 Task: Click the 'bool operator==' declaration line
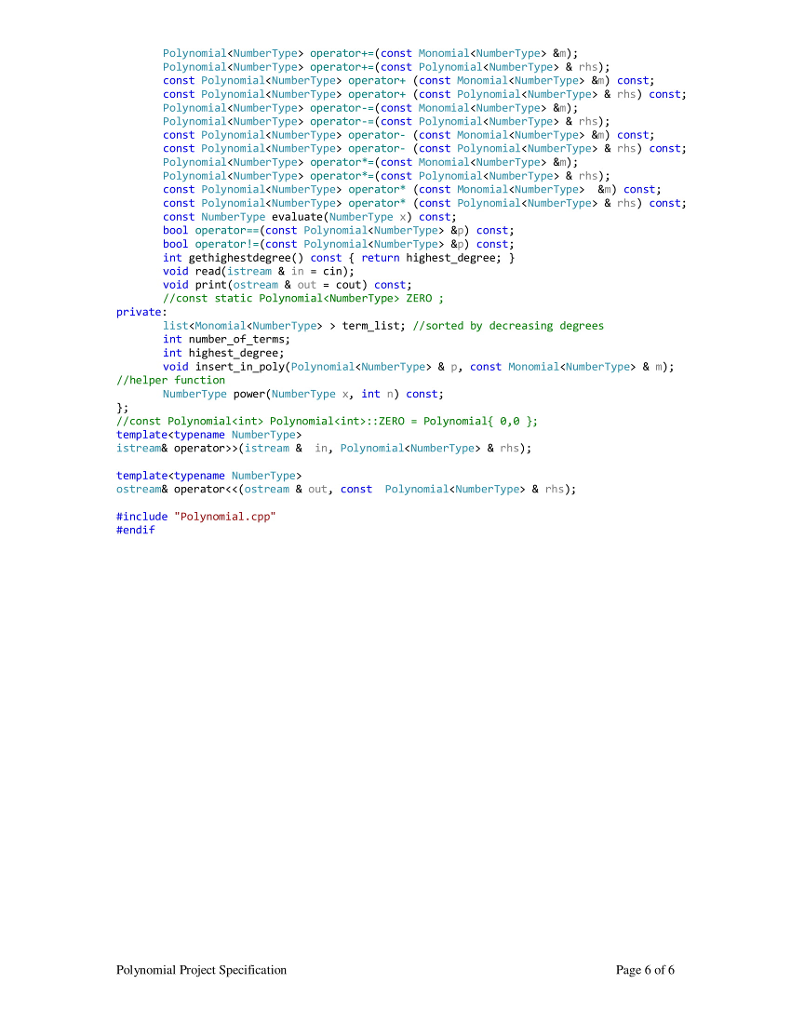338,231
